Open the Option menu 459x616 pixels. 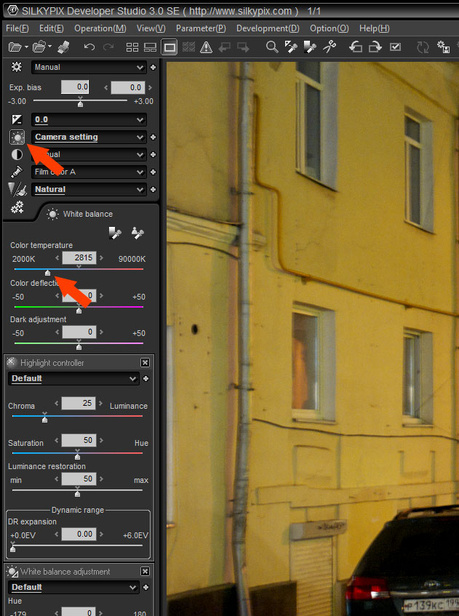pyautogui.click(x=329, y=28)
